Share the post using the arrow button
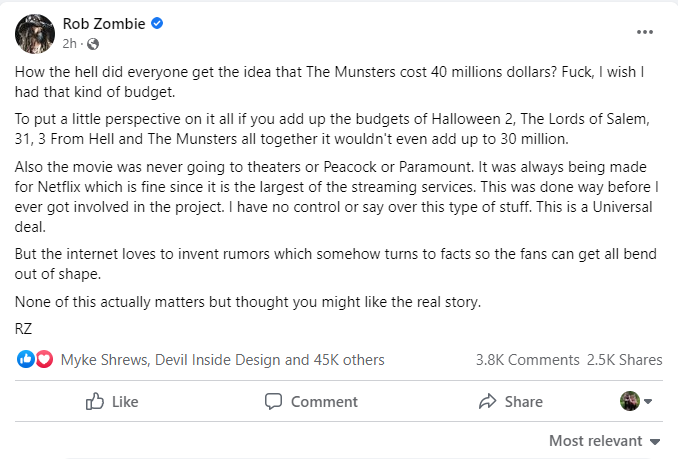 (x=510, y=402)
